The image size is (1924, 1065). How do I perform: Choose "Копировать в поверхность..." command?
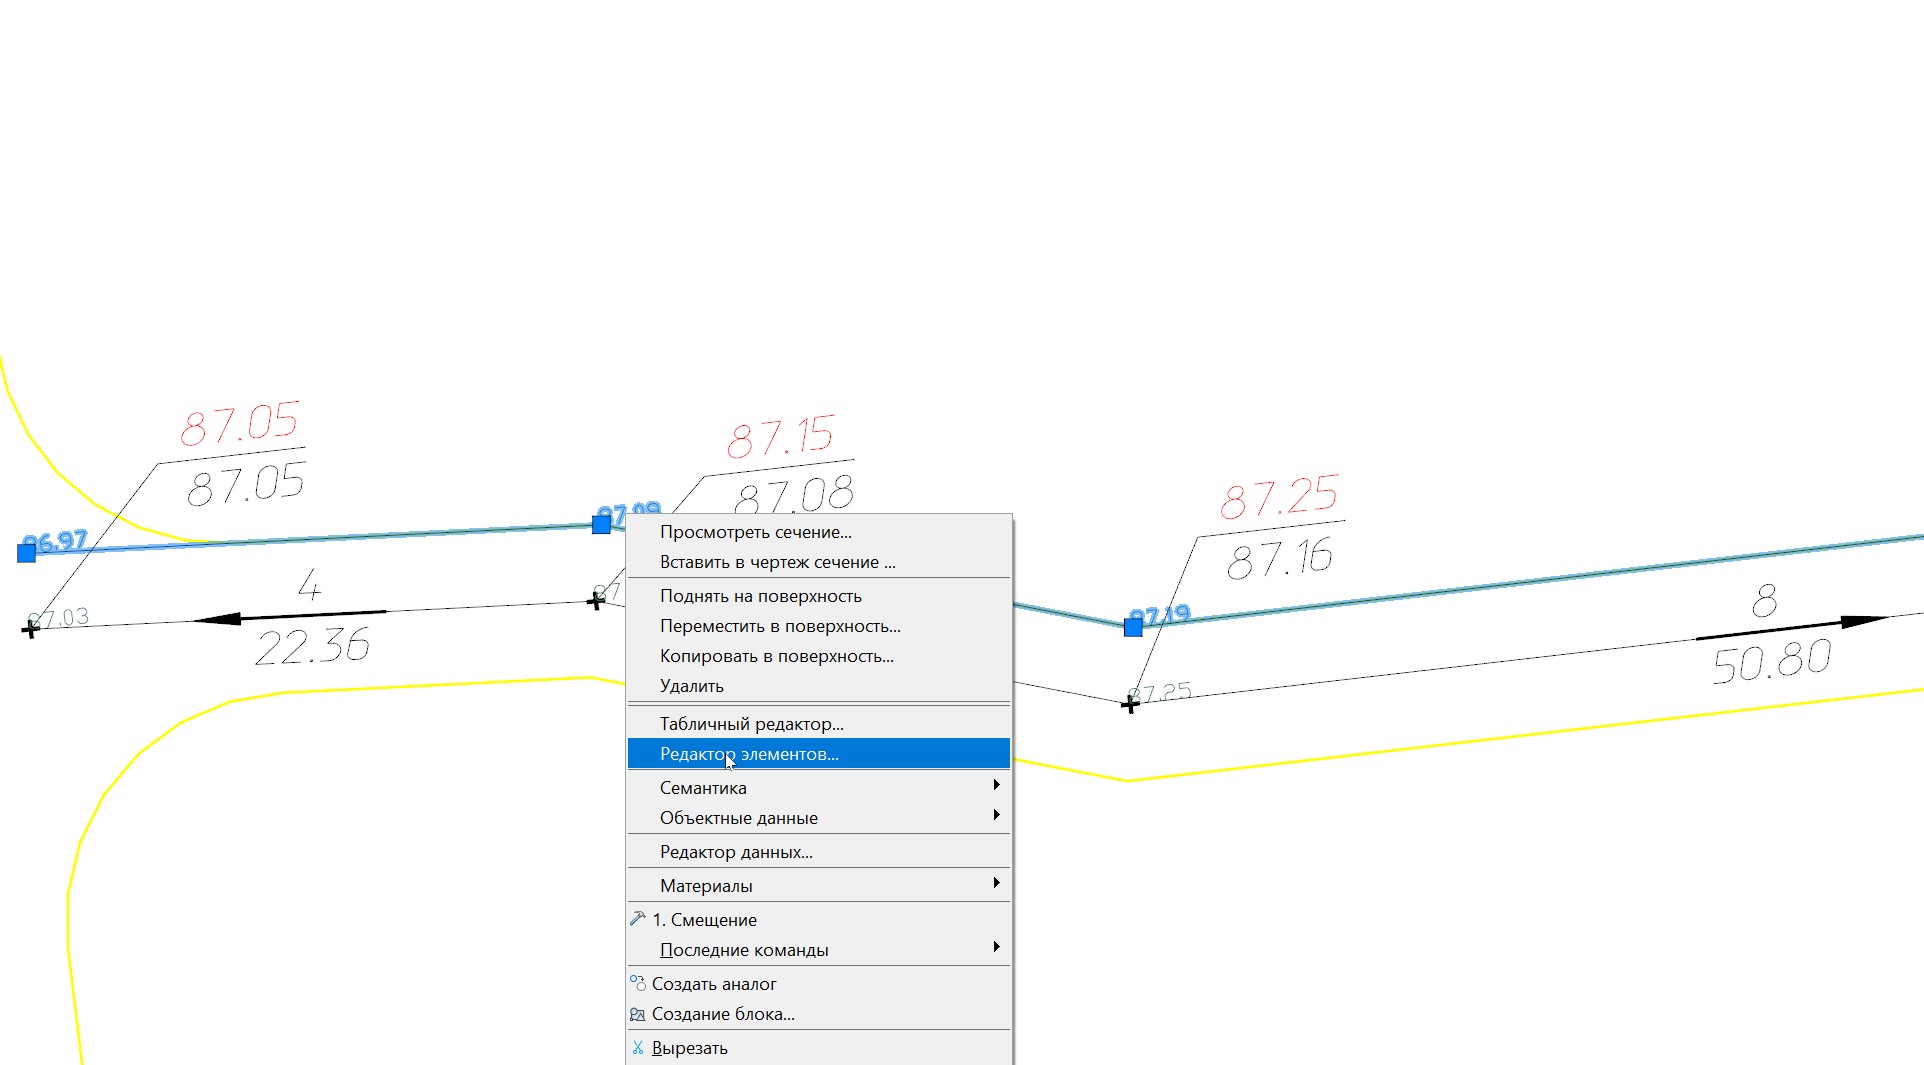(776, 656)
